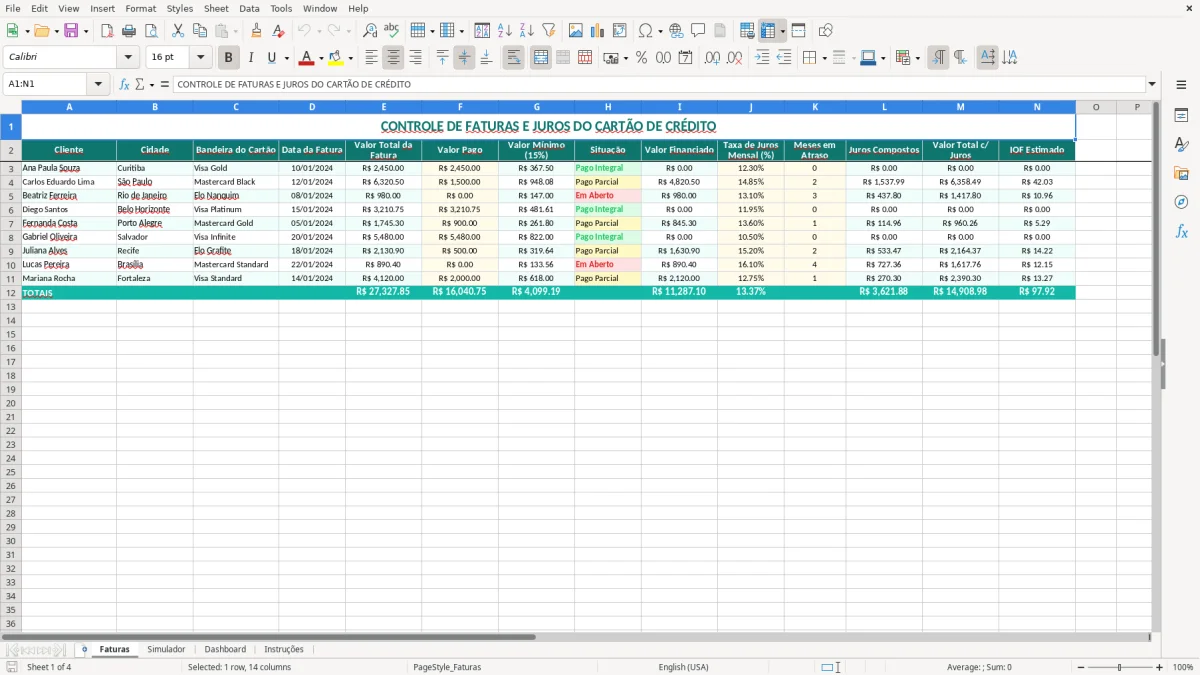Open the font color dropdown arrow
The width and height of the screenshot is (1200, 675).
(320, 58)
